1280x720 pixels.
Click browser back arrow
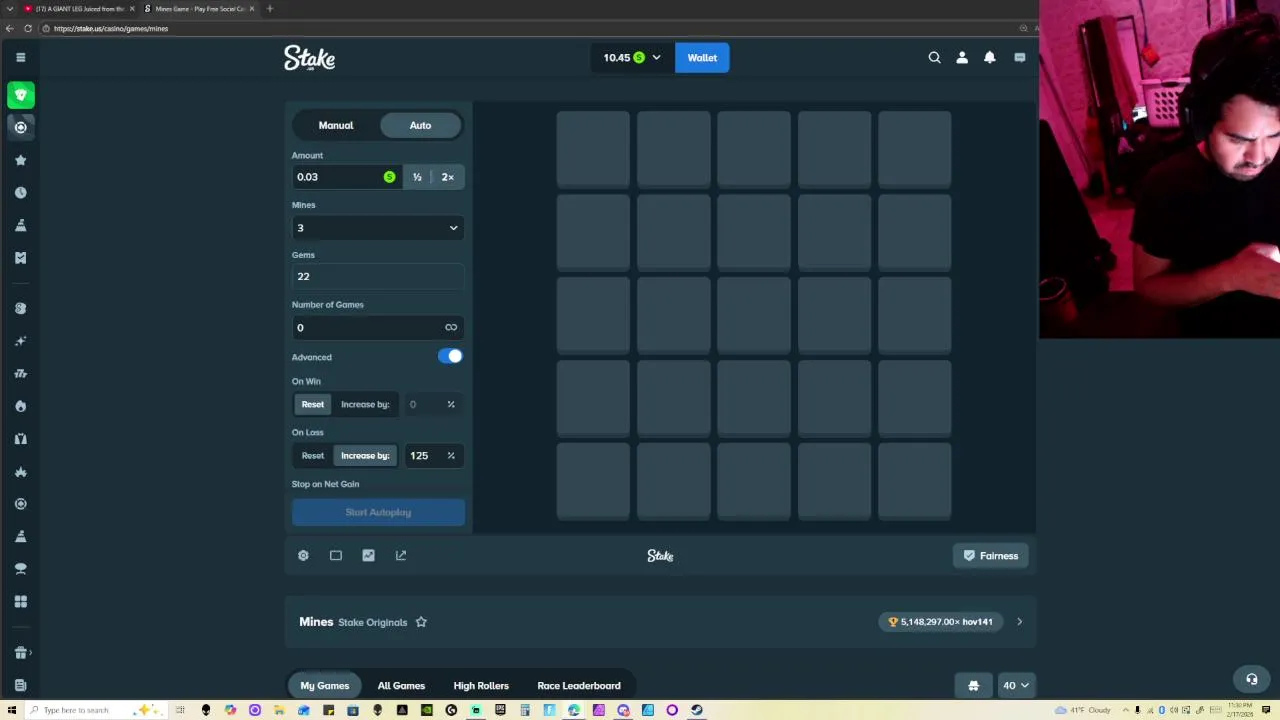click(x=9, y=28)
